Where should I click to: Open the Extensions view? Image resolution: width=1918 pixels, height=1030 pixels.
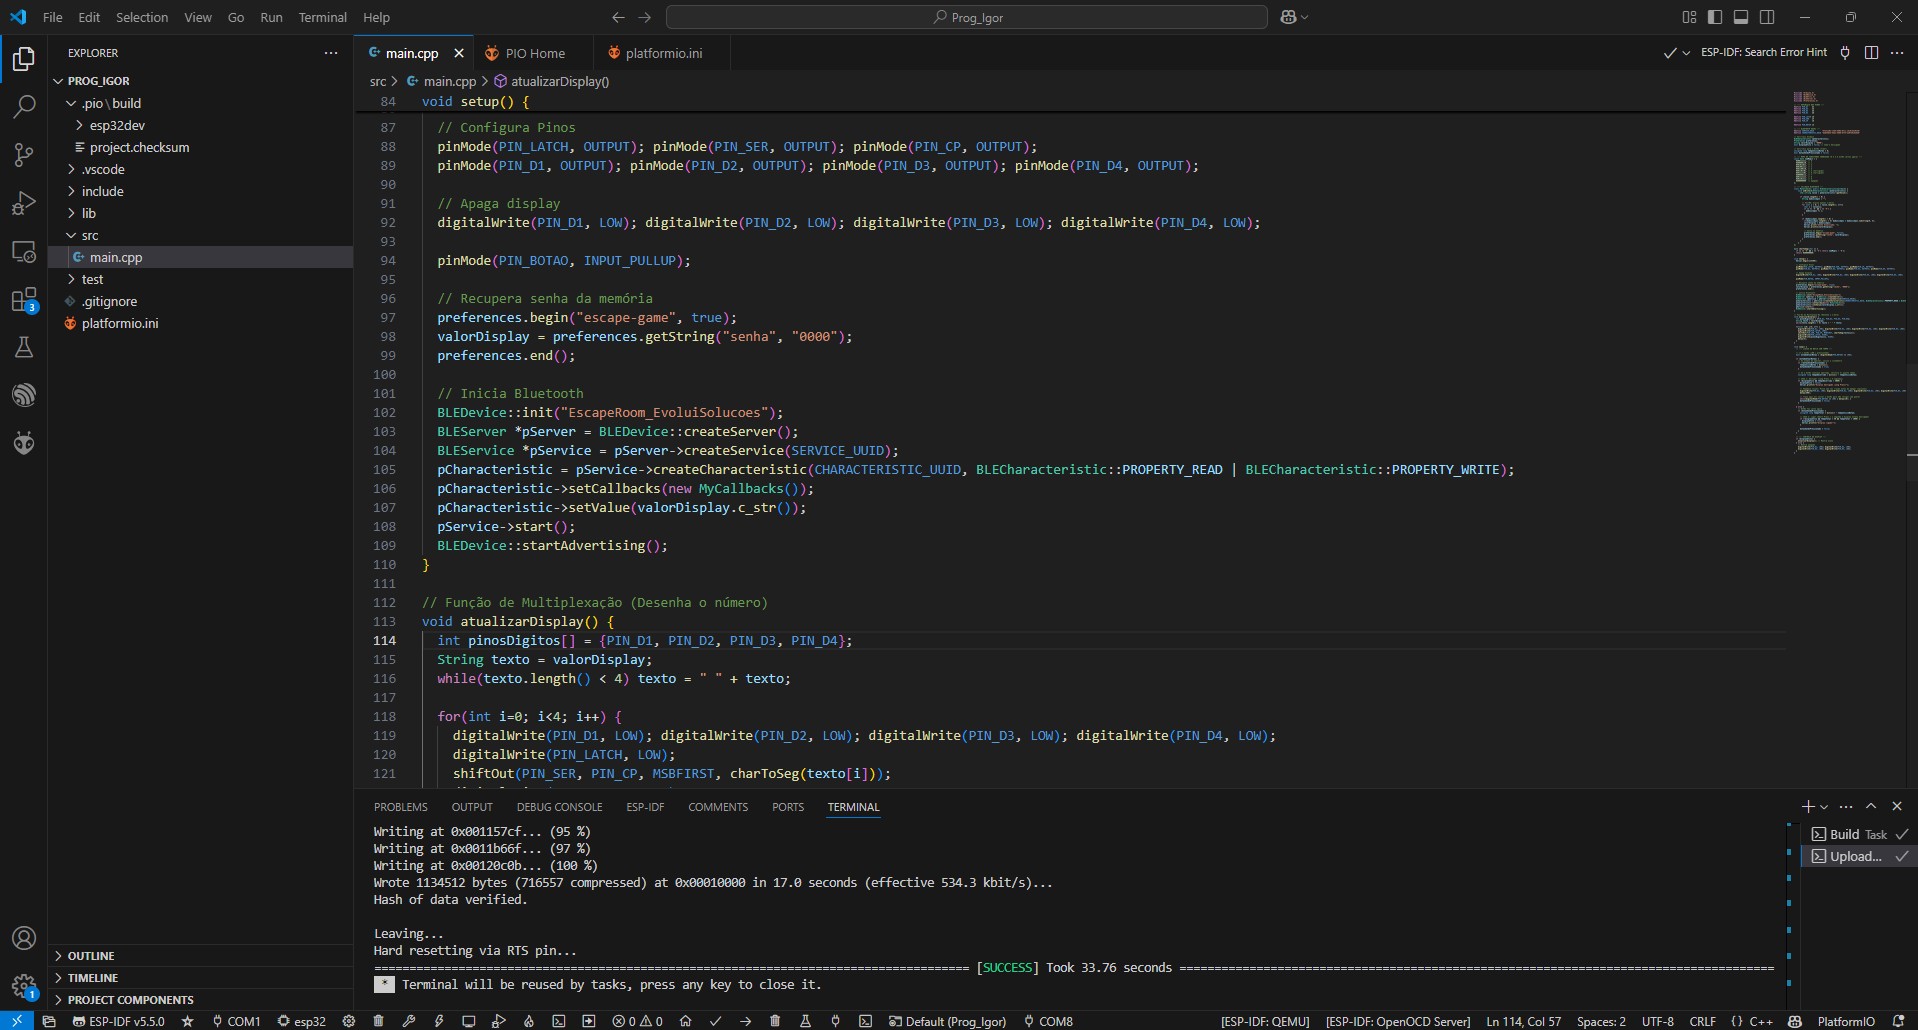[x=24, y=299]
